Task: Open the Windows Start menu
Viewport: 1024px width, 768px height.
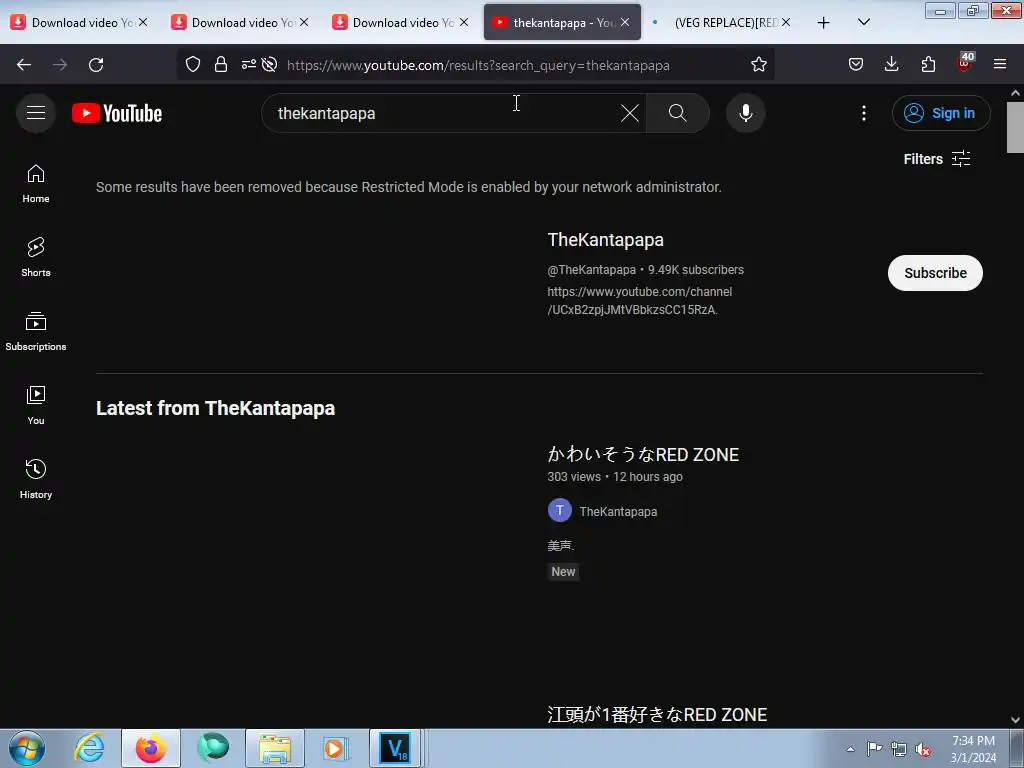Action: pyautogui.click(x=27, y=748)
